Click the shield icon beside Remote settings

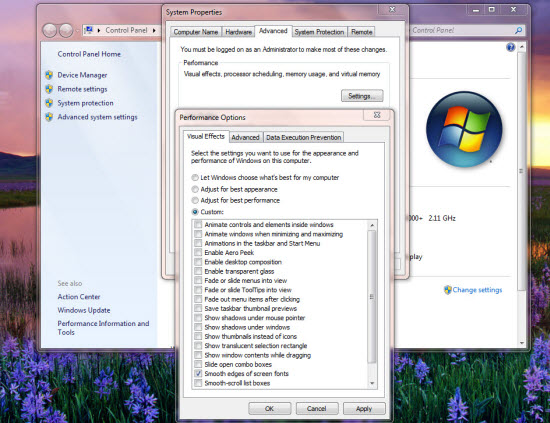pyautogui.click(x=49, y=89)
